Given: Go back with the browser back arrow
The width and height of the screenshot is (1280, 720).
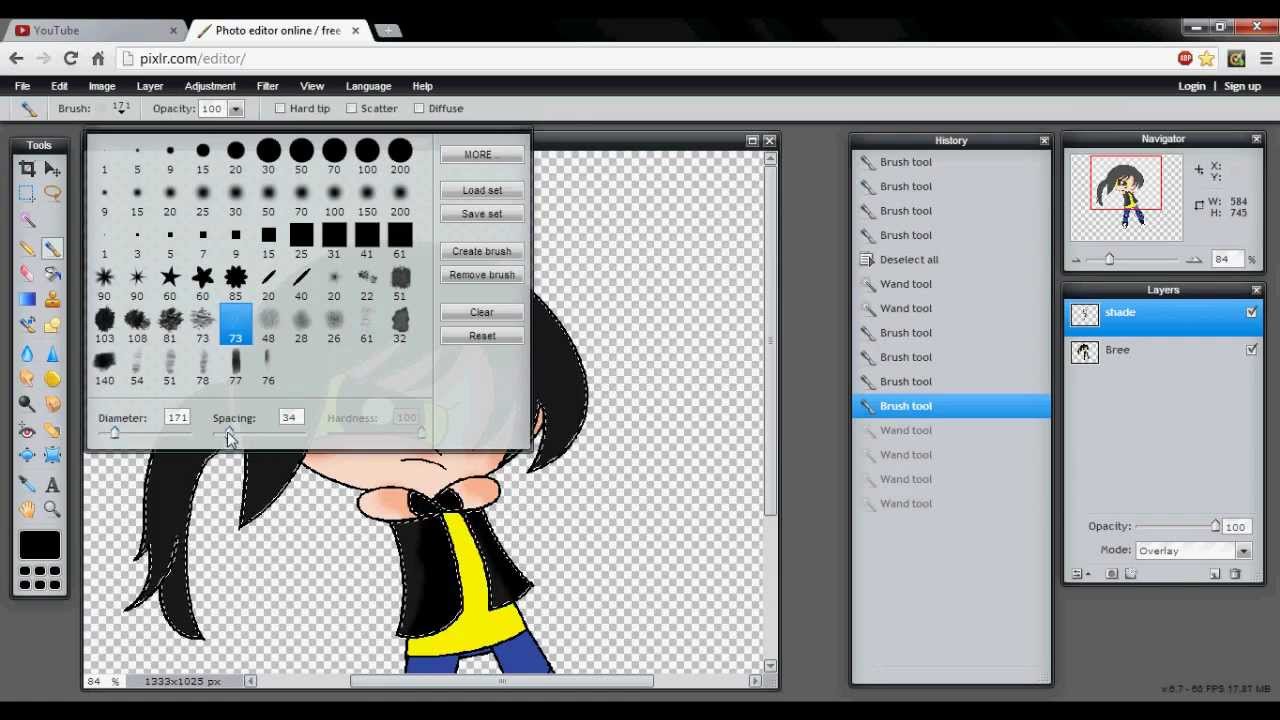Looking at the screenshot, I should tap(17, 58).
